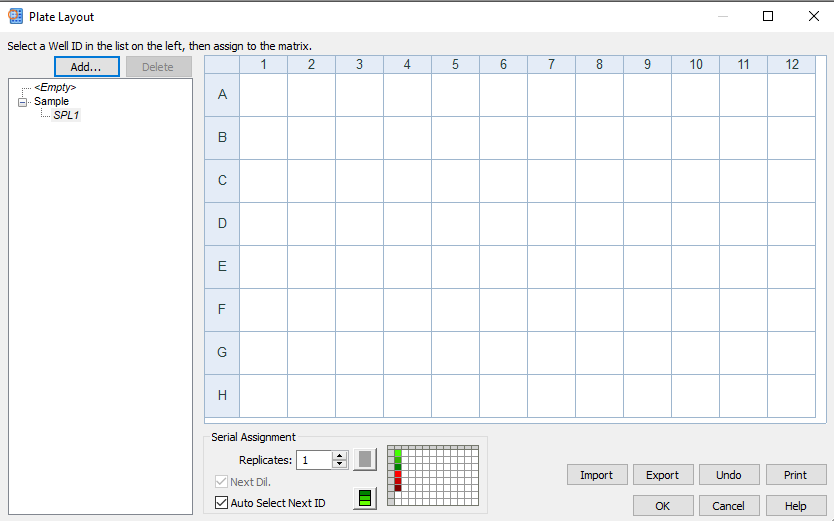The height and width of the screenshot is (521, 834).
Task: Click the Plate Layout app icon
Action: (15, 16)
